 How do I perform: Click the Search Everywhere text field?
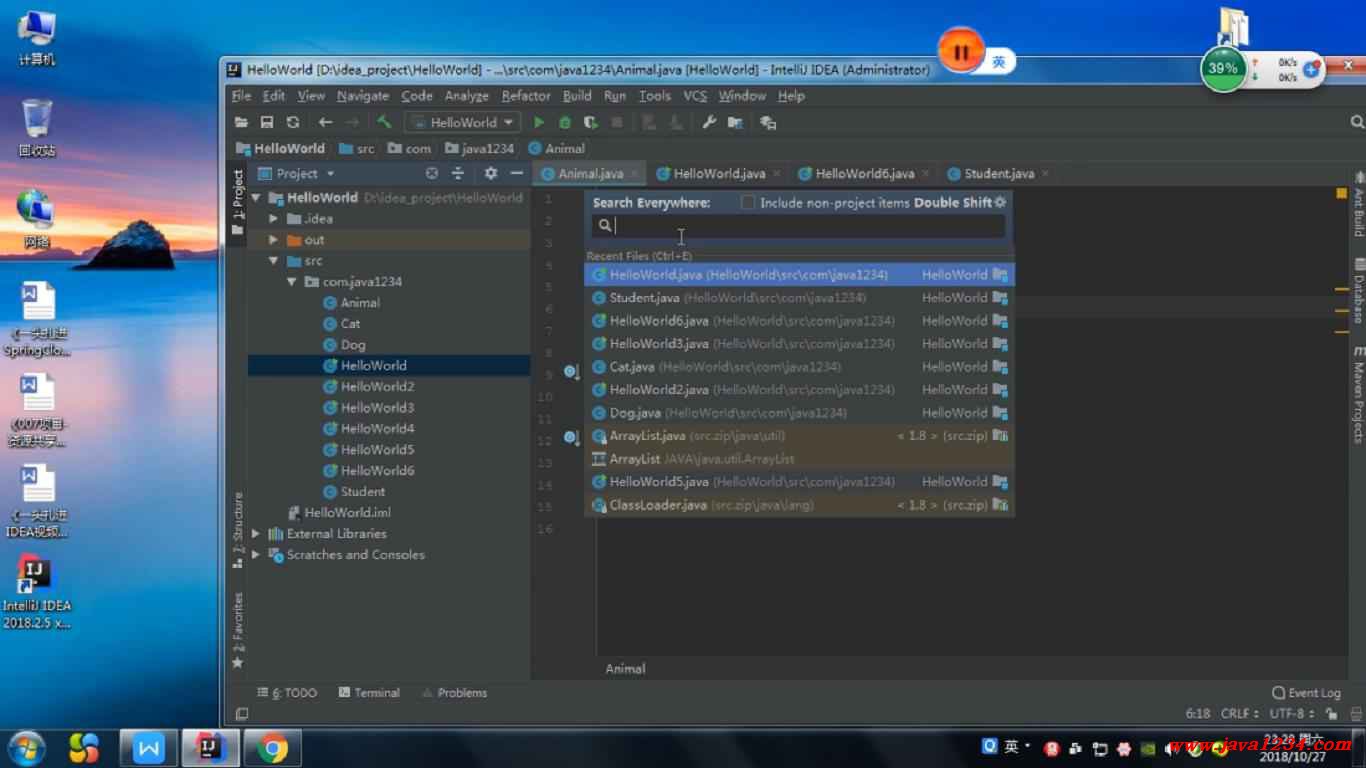[800, 226]
